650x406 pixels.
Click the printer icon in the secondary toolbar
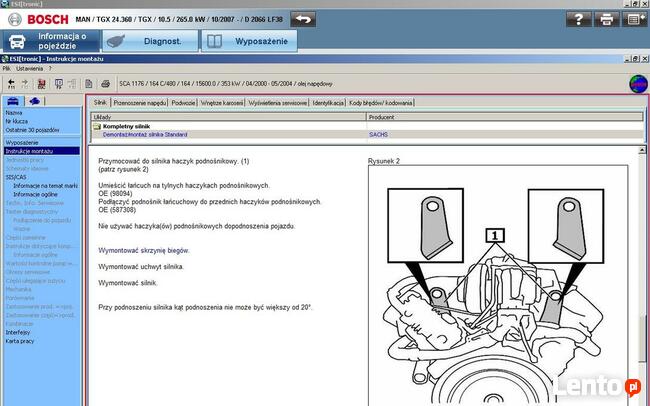coord(106,84)
